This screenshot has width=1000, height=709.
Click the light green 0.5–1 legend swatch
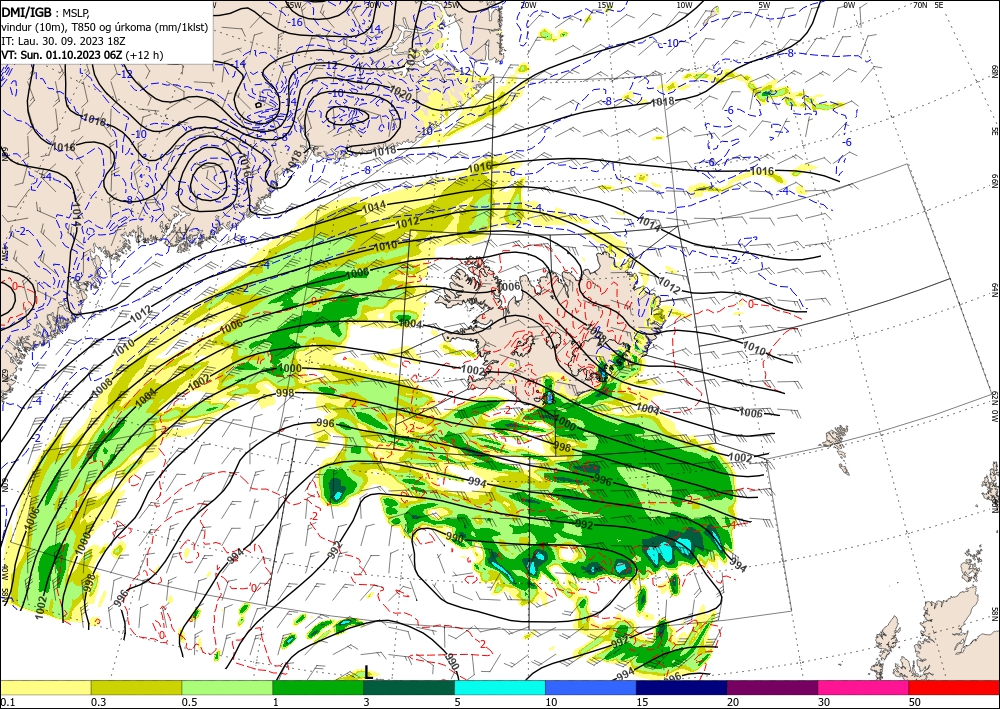(227, 687)
